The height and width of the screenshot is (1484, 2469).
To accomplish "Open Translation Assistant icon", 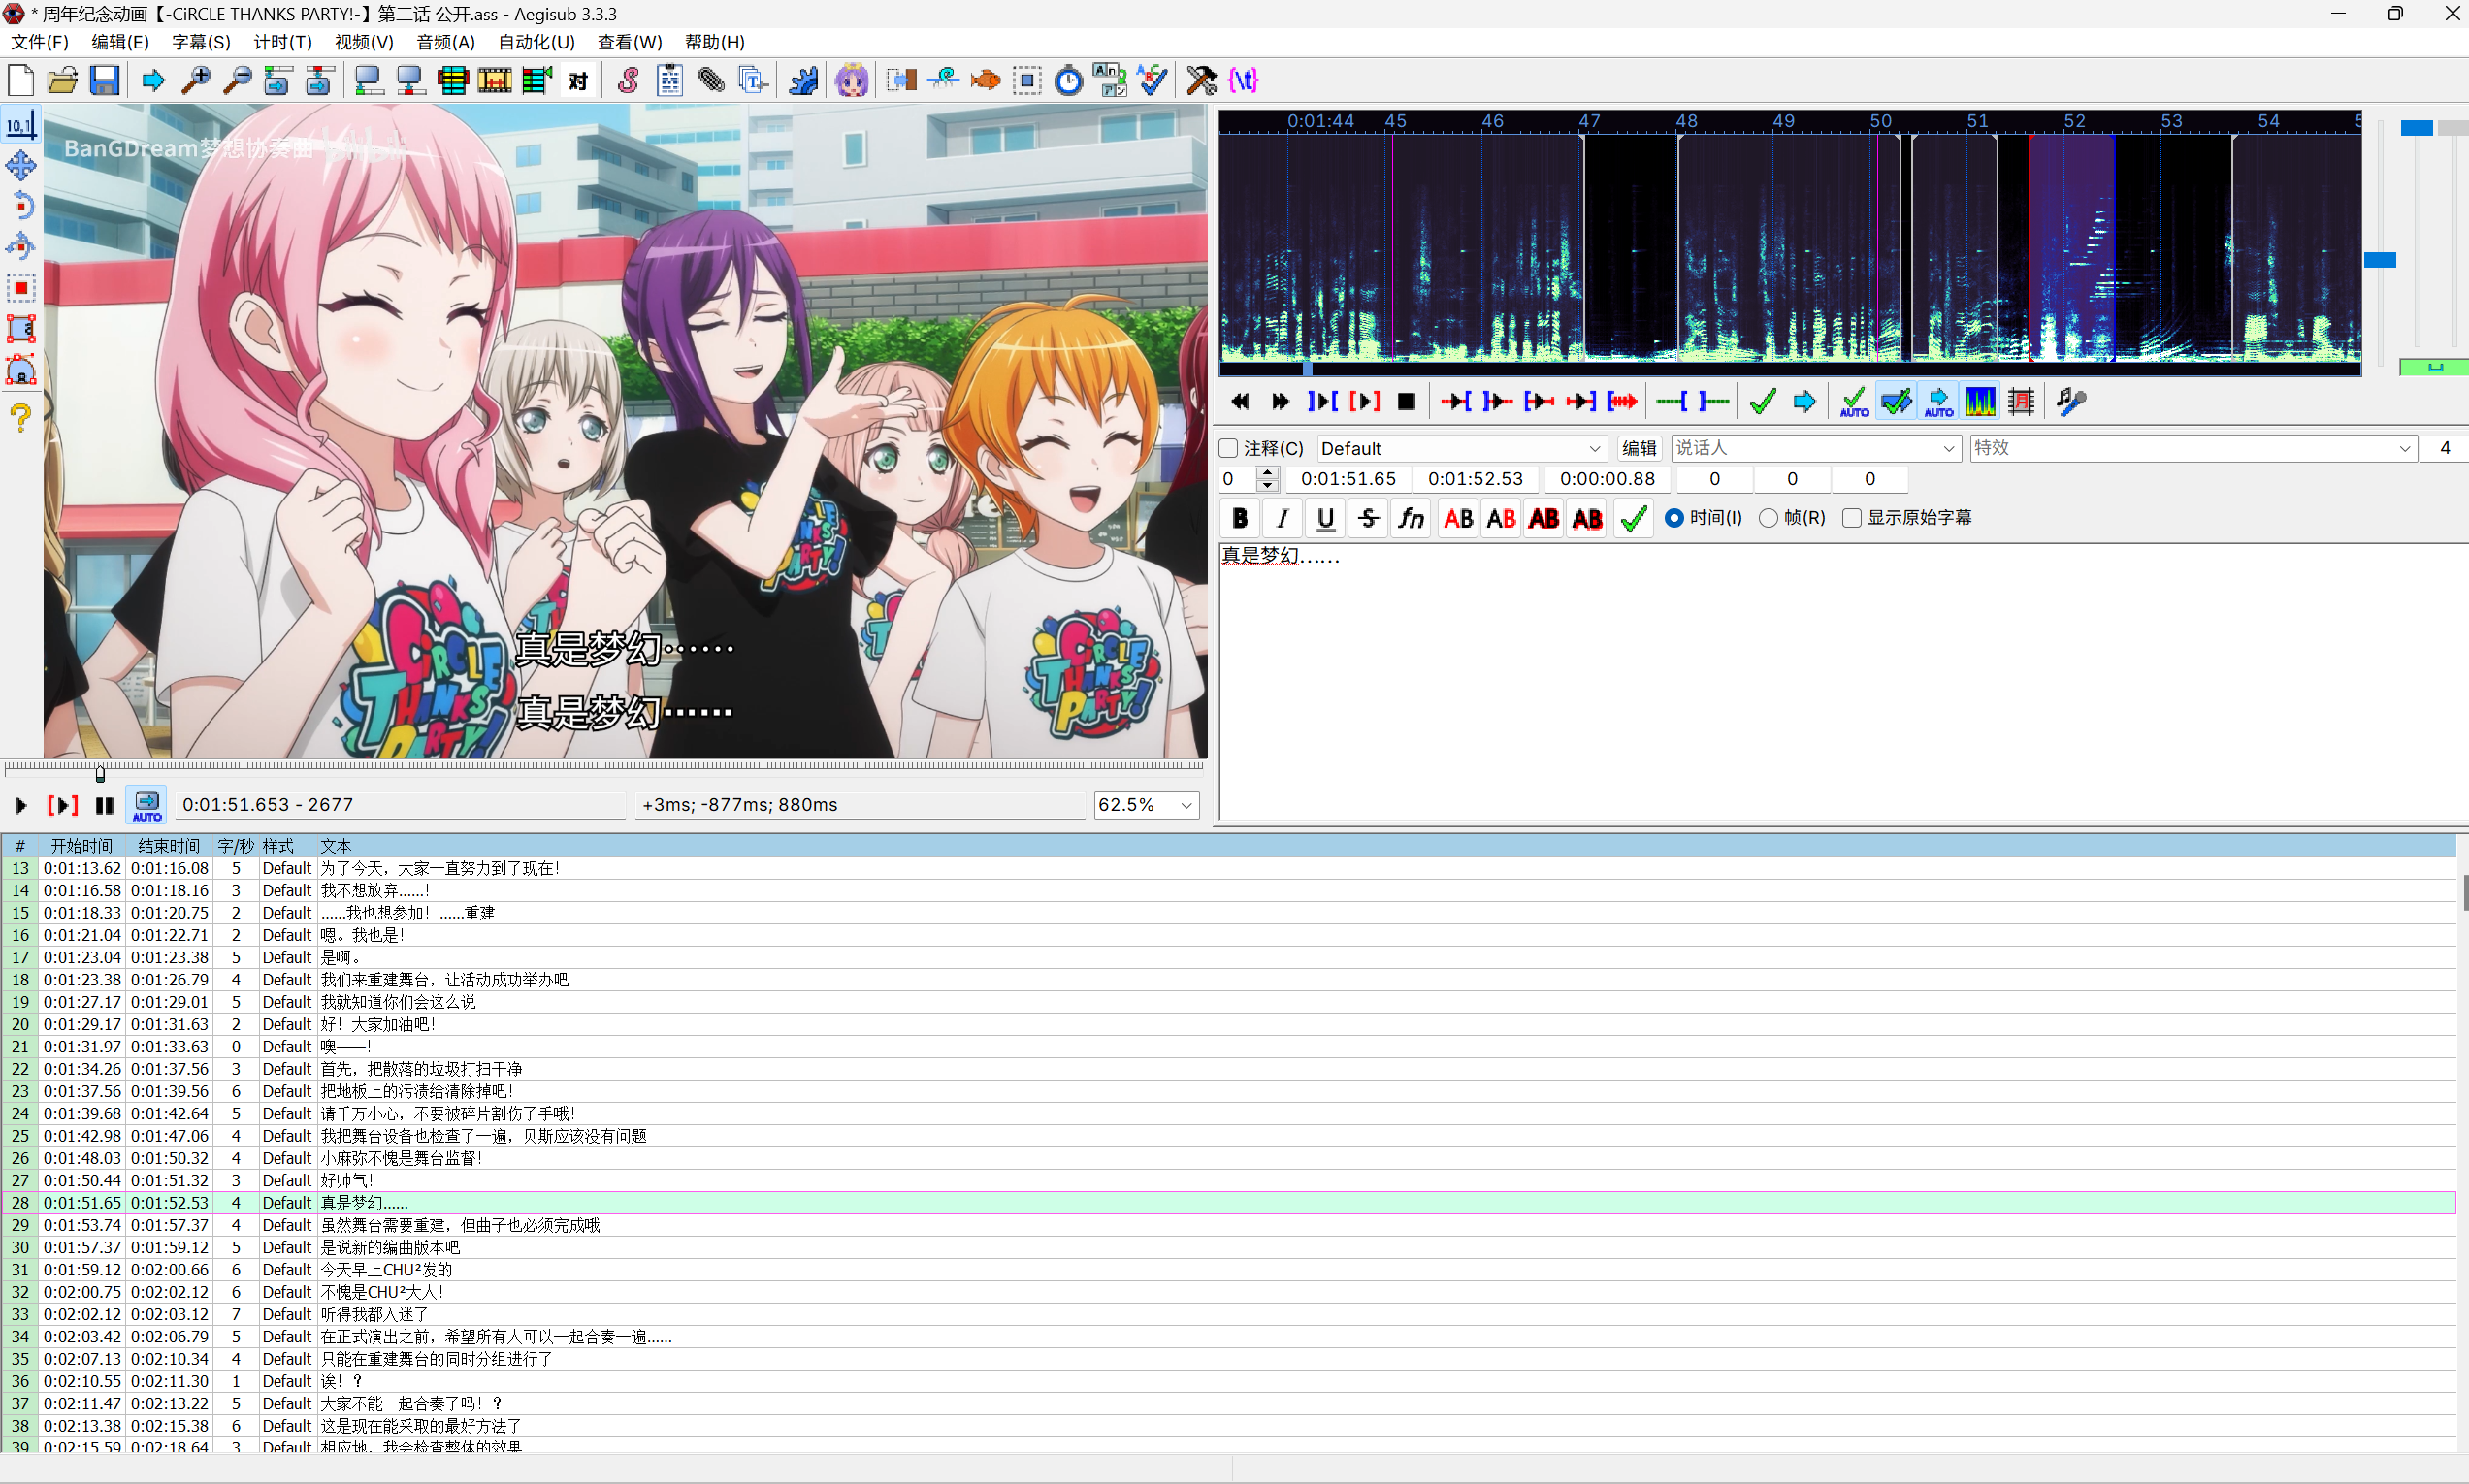I will 1110,80.
